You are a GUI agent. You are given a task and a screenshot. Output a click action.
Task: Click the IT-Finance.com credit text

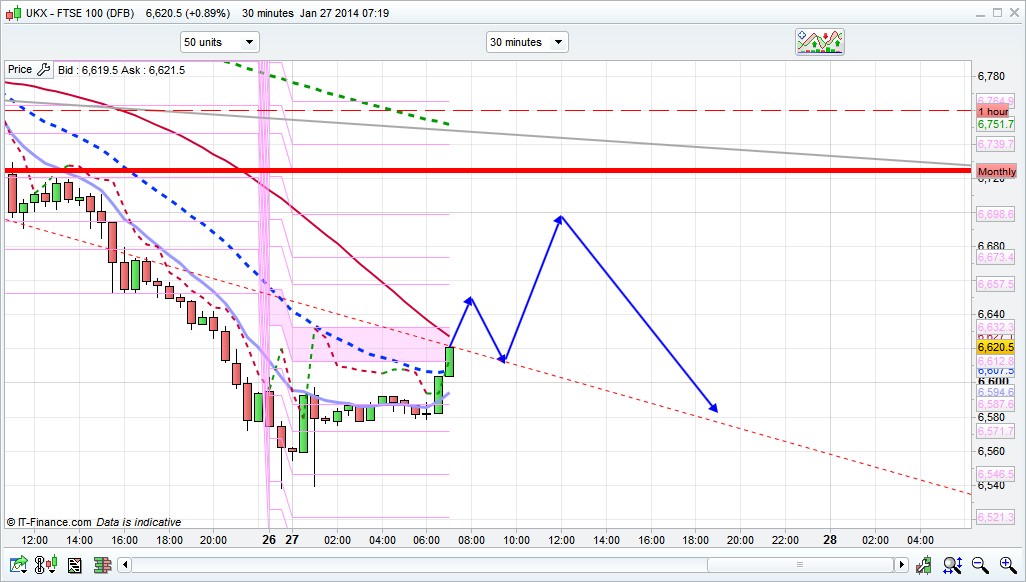tap(49, 522)
